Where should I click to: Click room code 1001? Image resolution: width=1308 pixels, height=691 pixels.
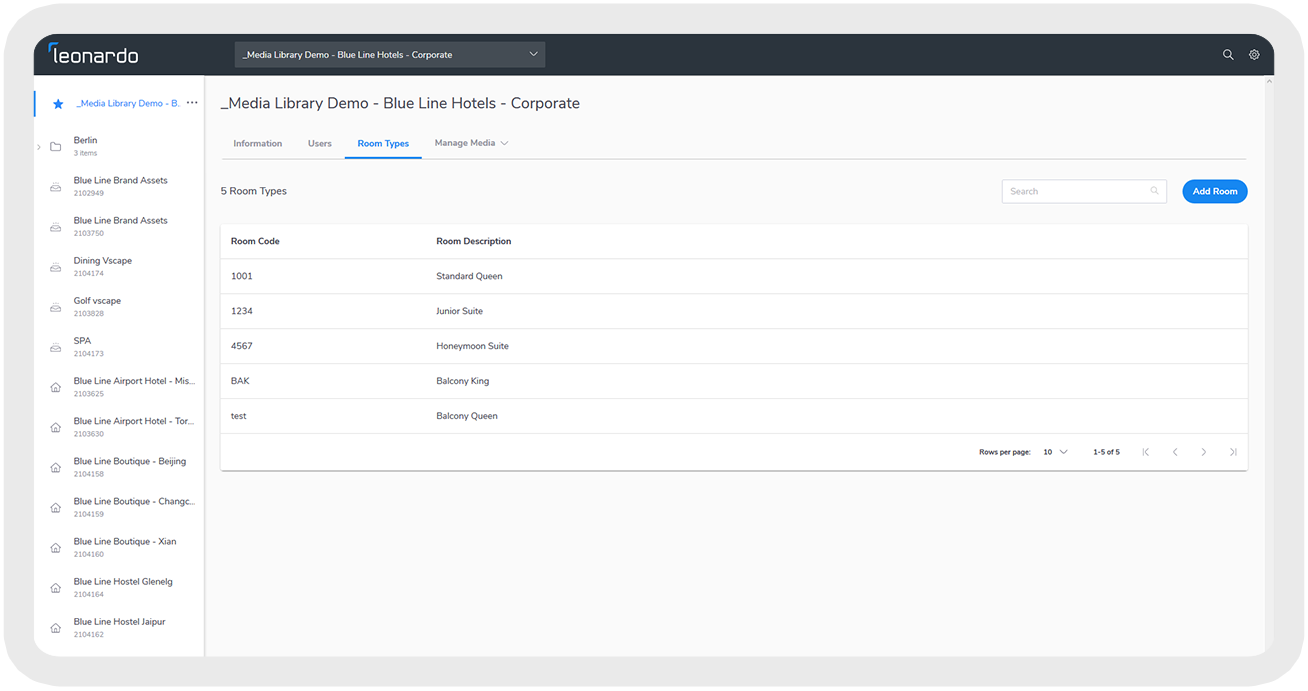241,277
